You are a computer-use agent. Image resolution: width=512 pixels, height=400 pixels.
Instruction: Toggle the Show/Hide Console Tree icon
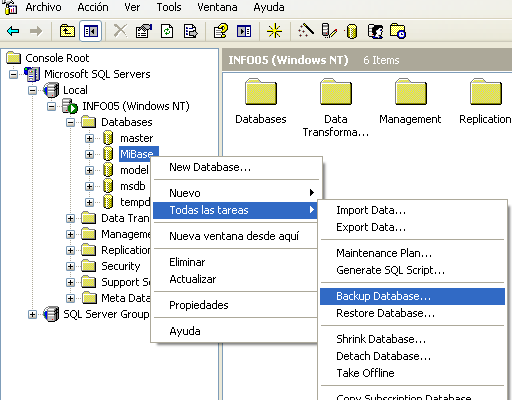point(91,31)
